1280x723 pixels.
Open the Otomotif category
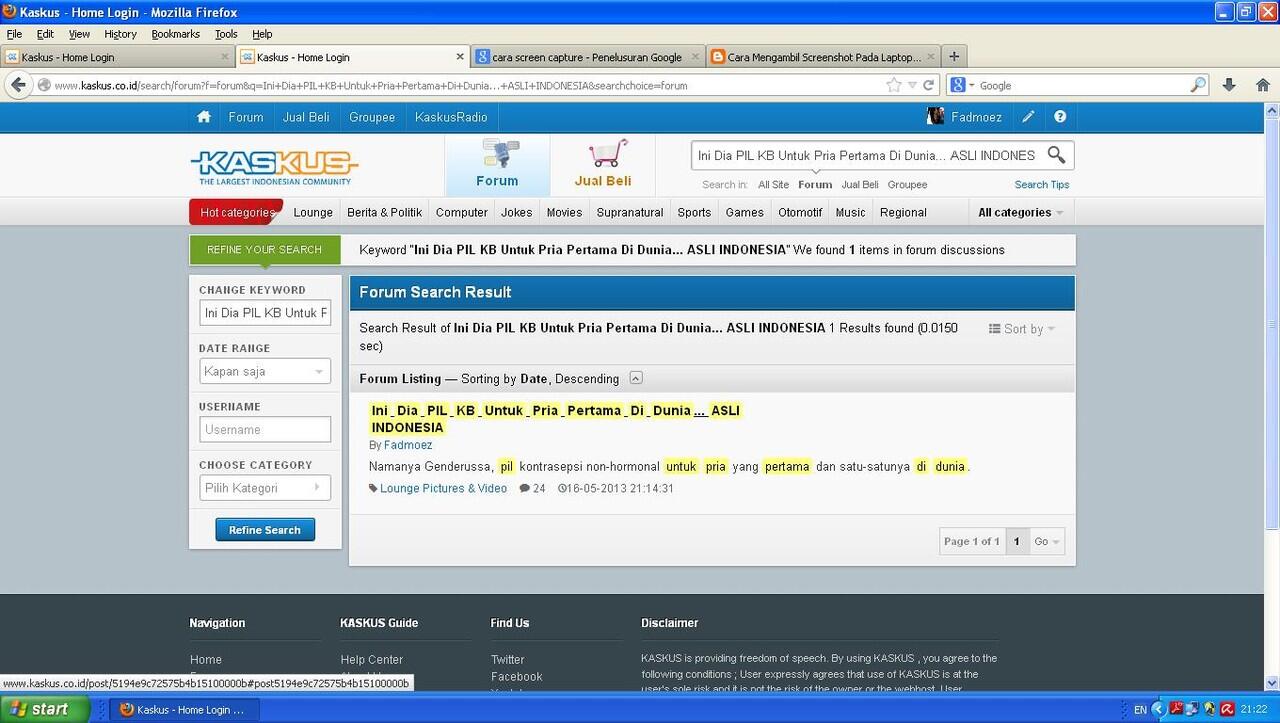coord(800,212)
